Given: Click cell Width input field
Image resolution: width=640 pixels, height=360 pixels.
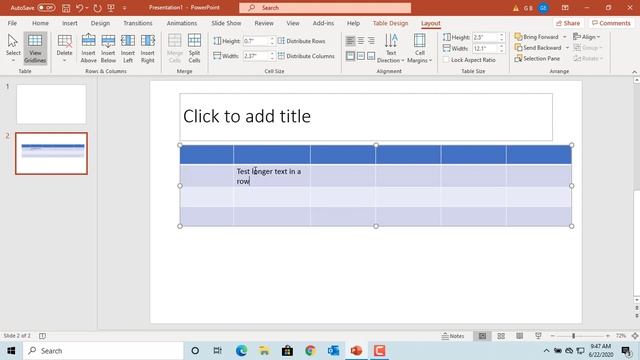Looking at the screenshot, I should tap(256, 56).
